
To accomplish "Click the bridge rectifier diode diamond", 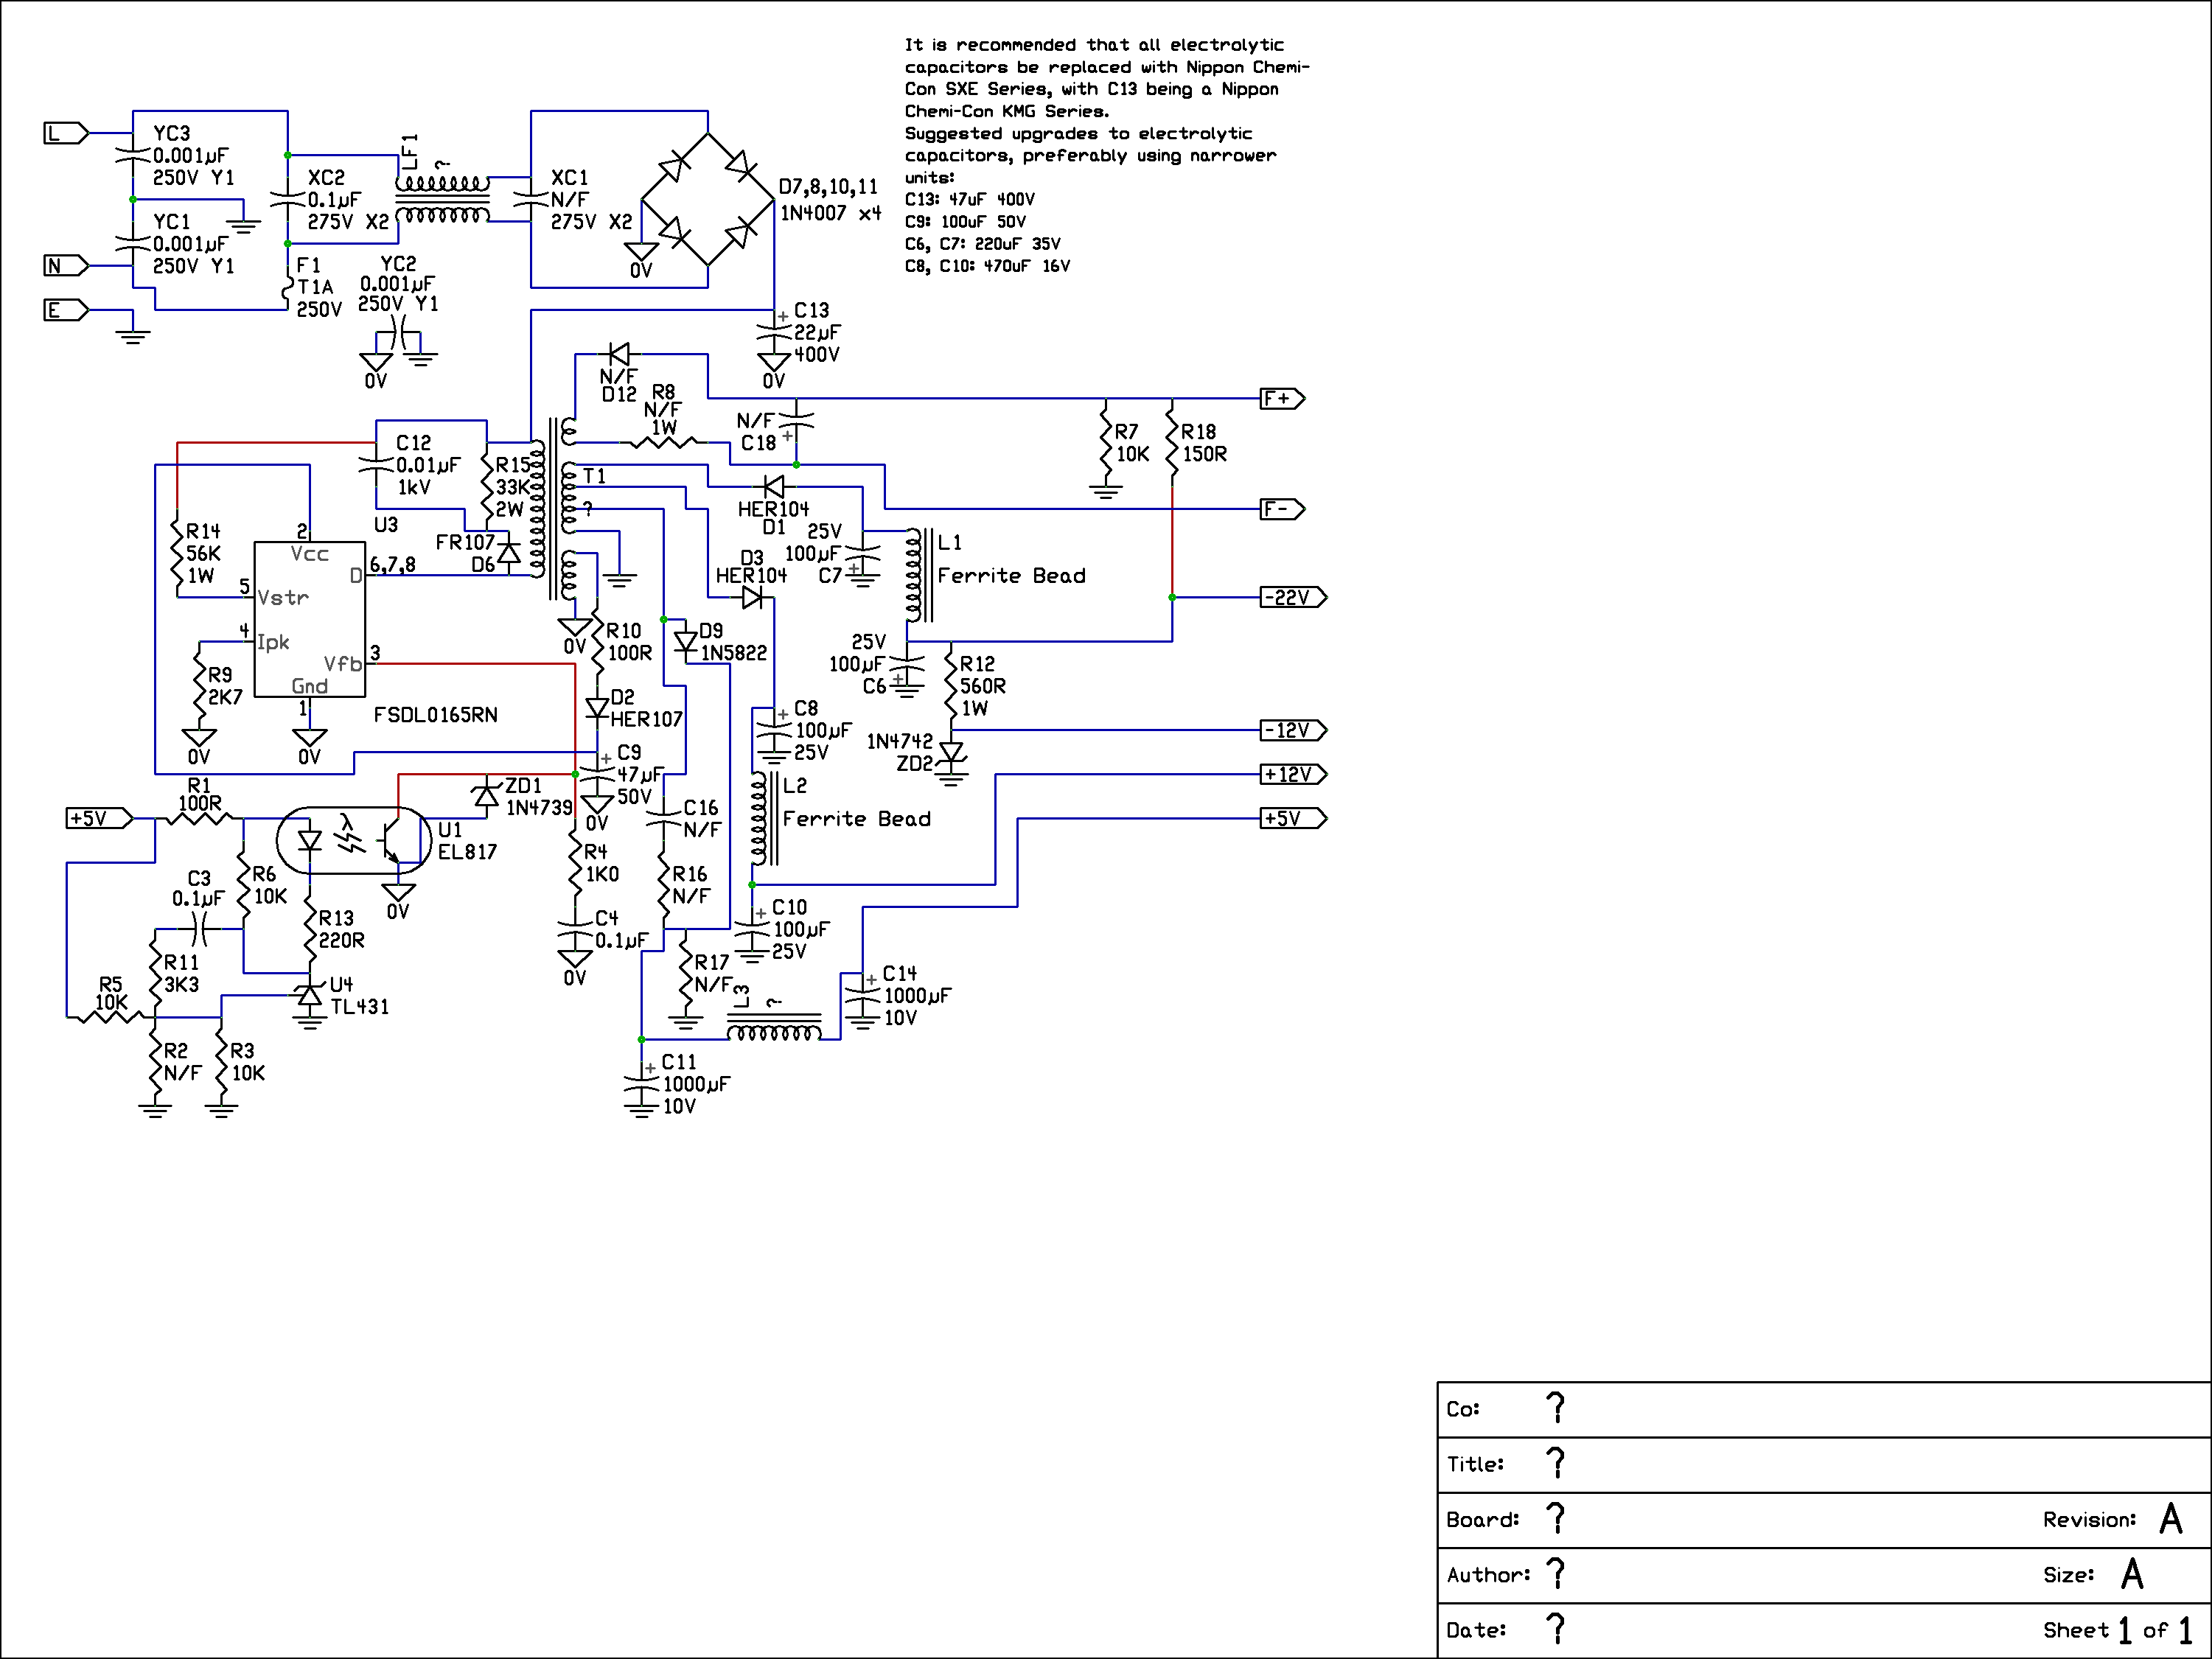I will tap(708, 199).
